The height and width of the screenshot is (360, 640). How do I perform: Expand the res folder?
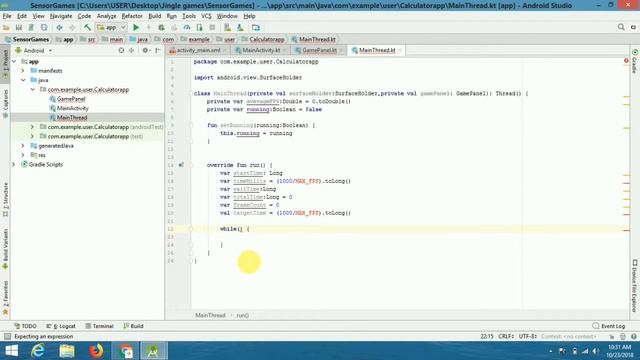23,155
